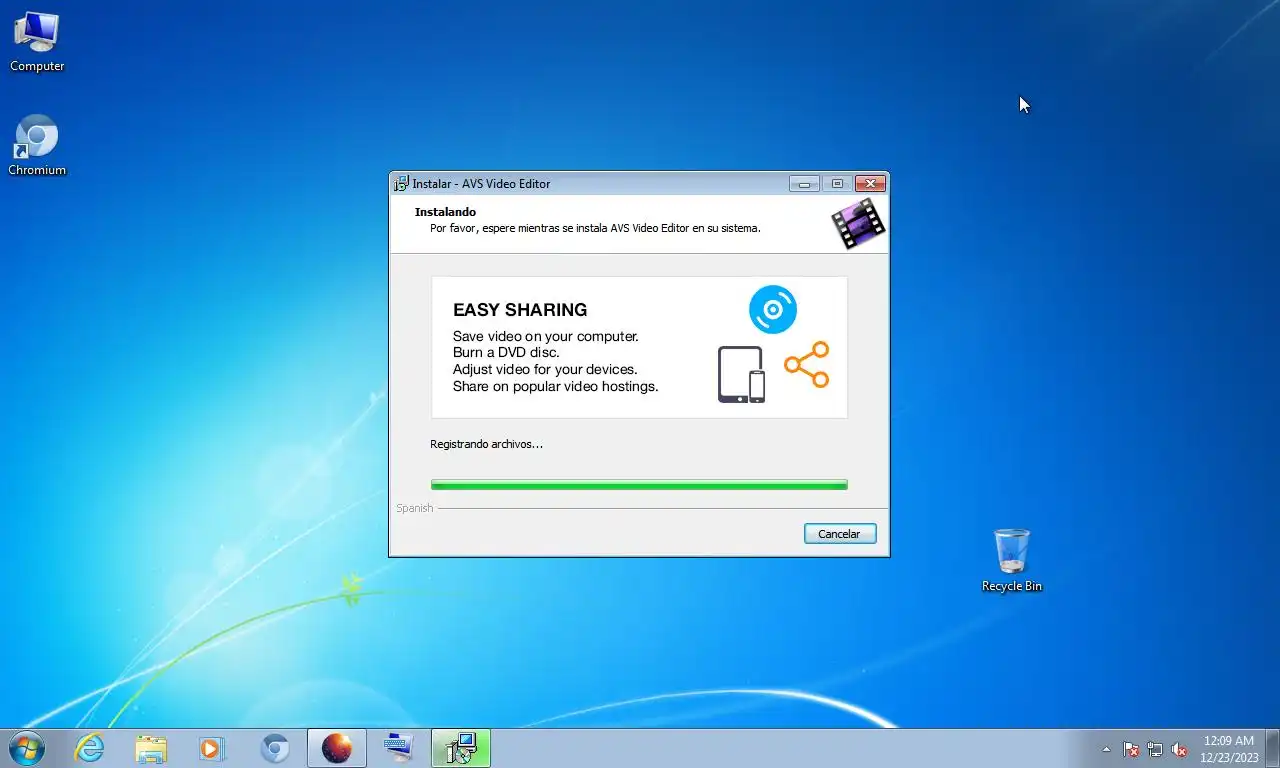Click the tablet and phone devices icon
The height and width of the screenshot is (768, 1280).
[x=741, y=375]
